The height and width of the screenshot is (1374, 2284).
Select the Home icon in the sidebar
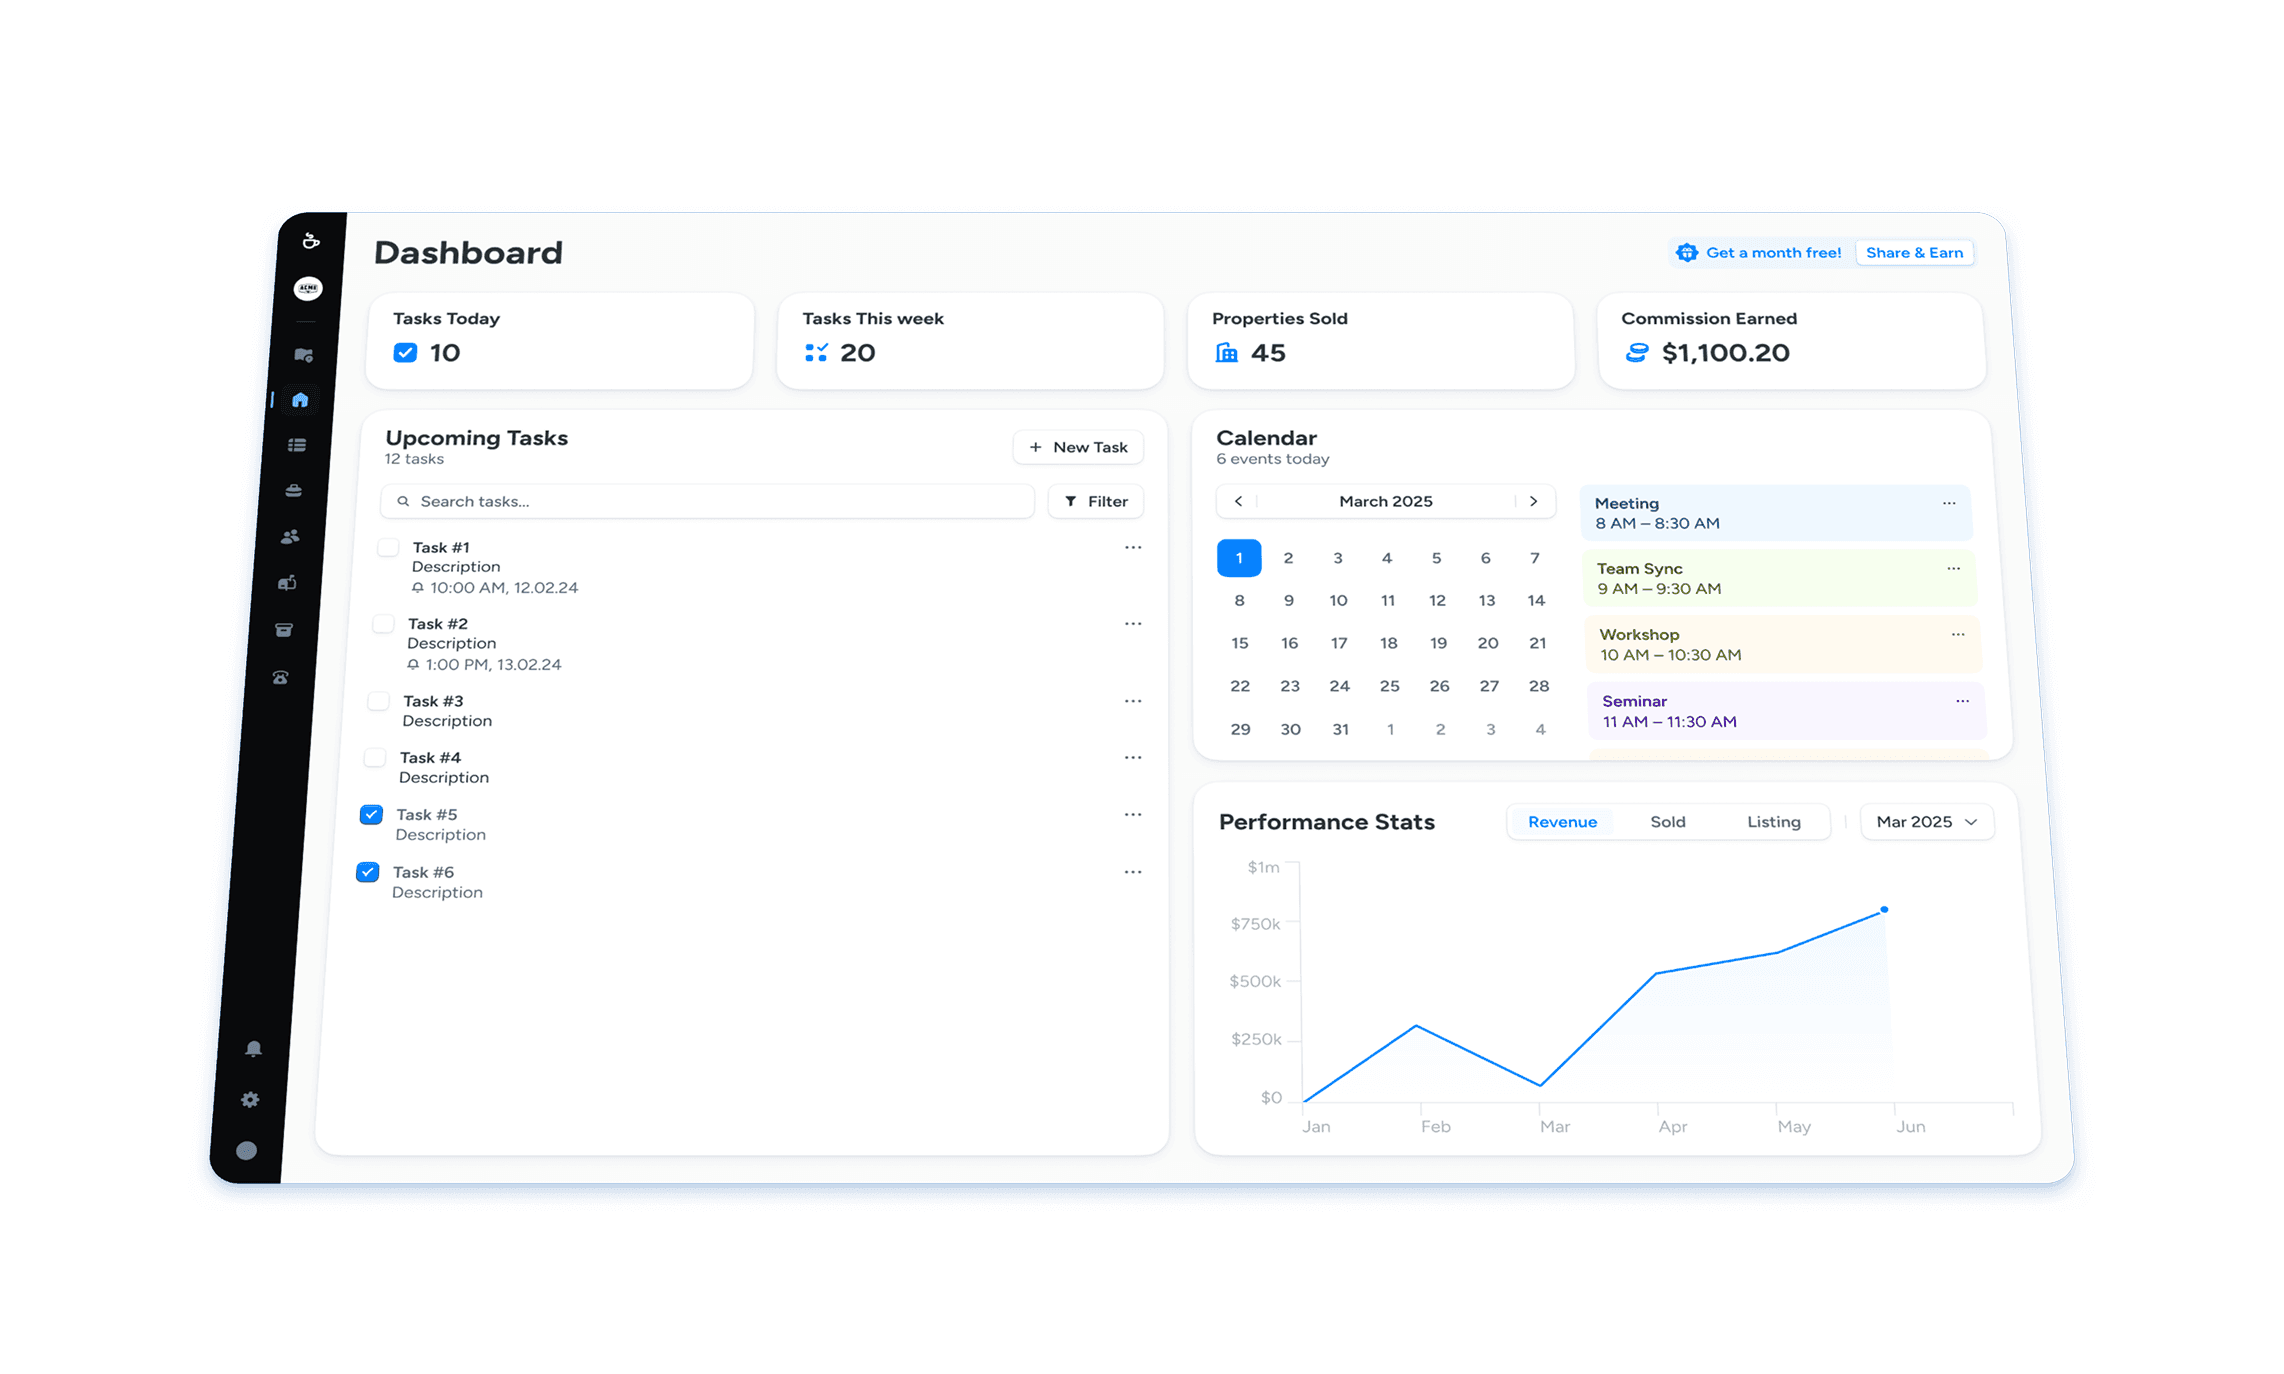pyautogui.click(x=299, y=400)
